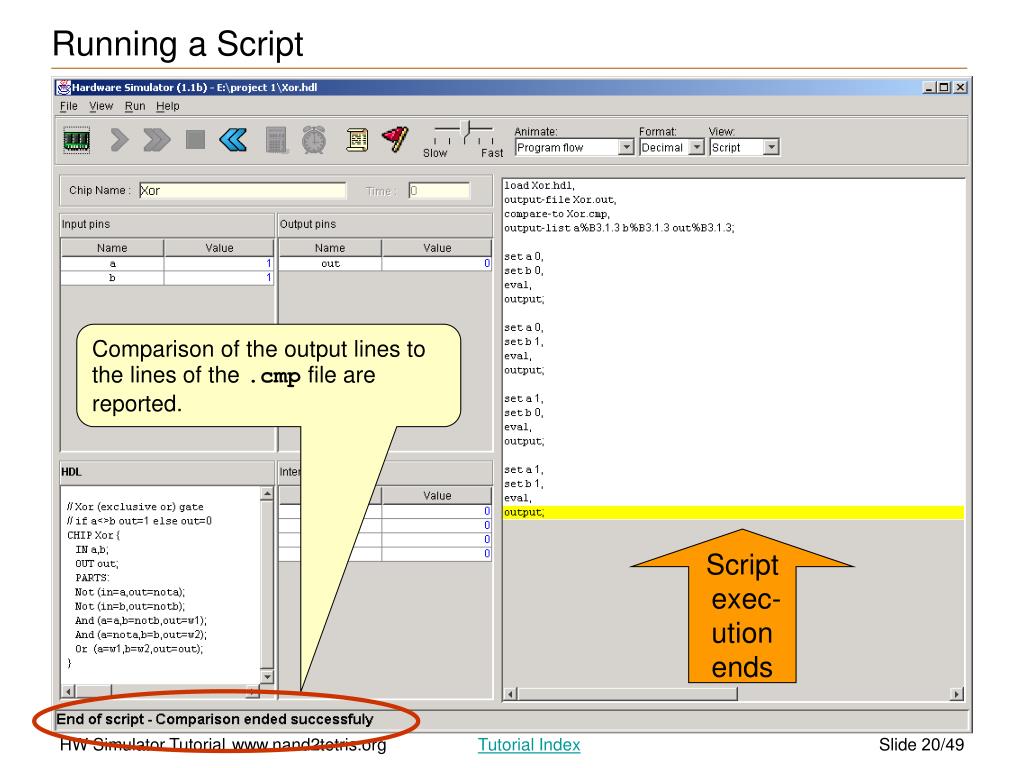Open the File menu
This screenshot has width=1024, height=768.
point(69,106)
